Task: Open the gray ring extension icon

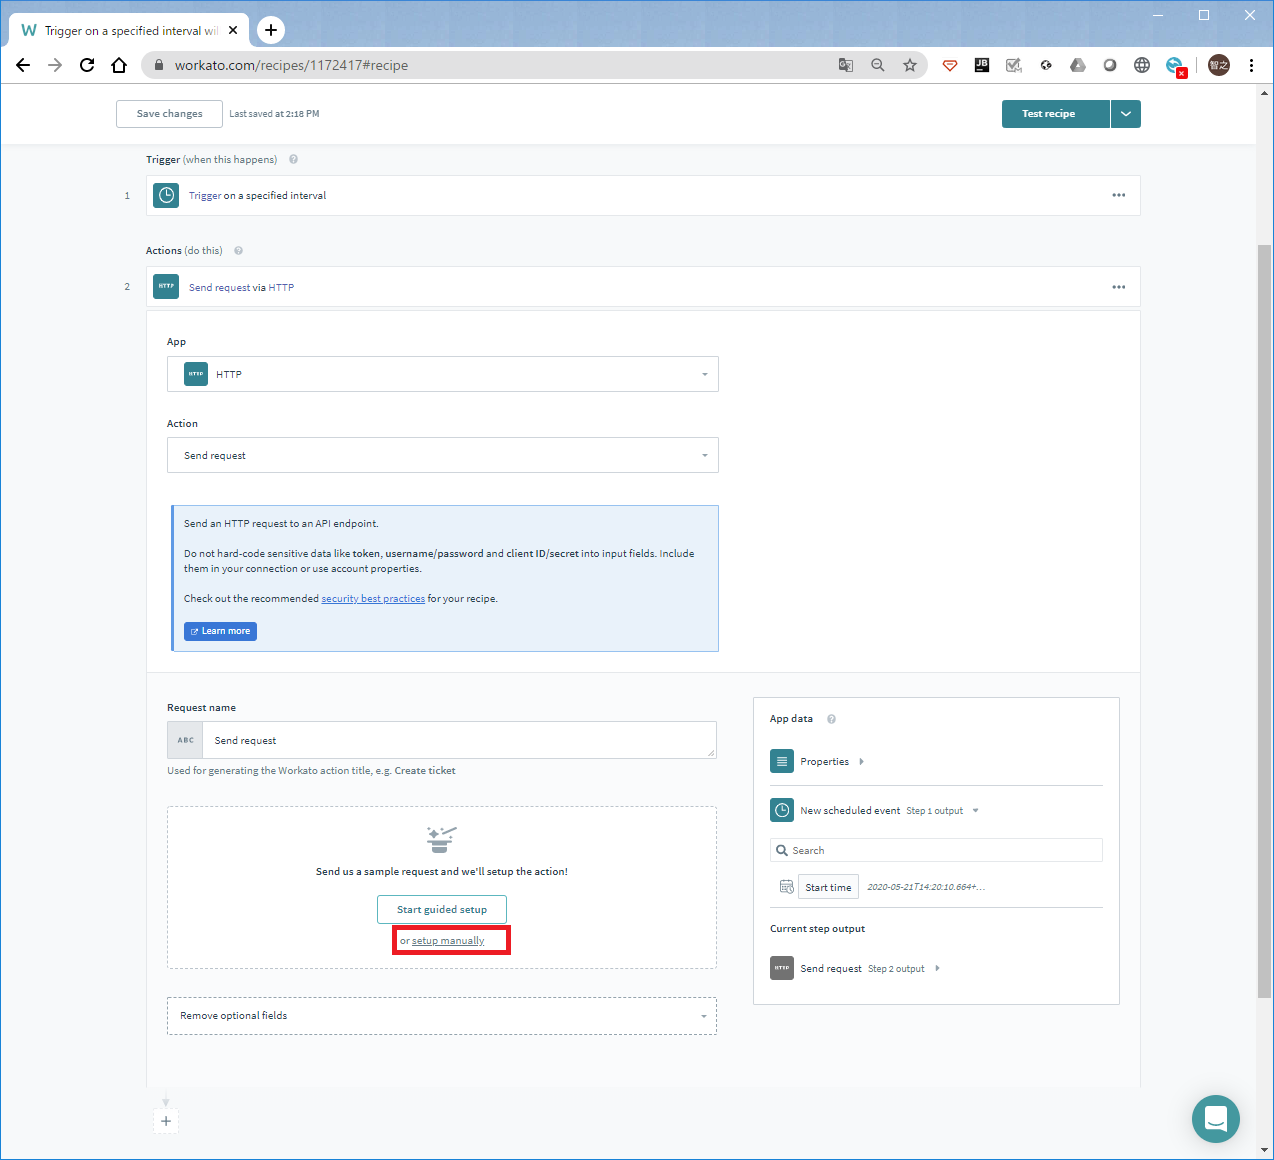Action: 1110,65
